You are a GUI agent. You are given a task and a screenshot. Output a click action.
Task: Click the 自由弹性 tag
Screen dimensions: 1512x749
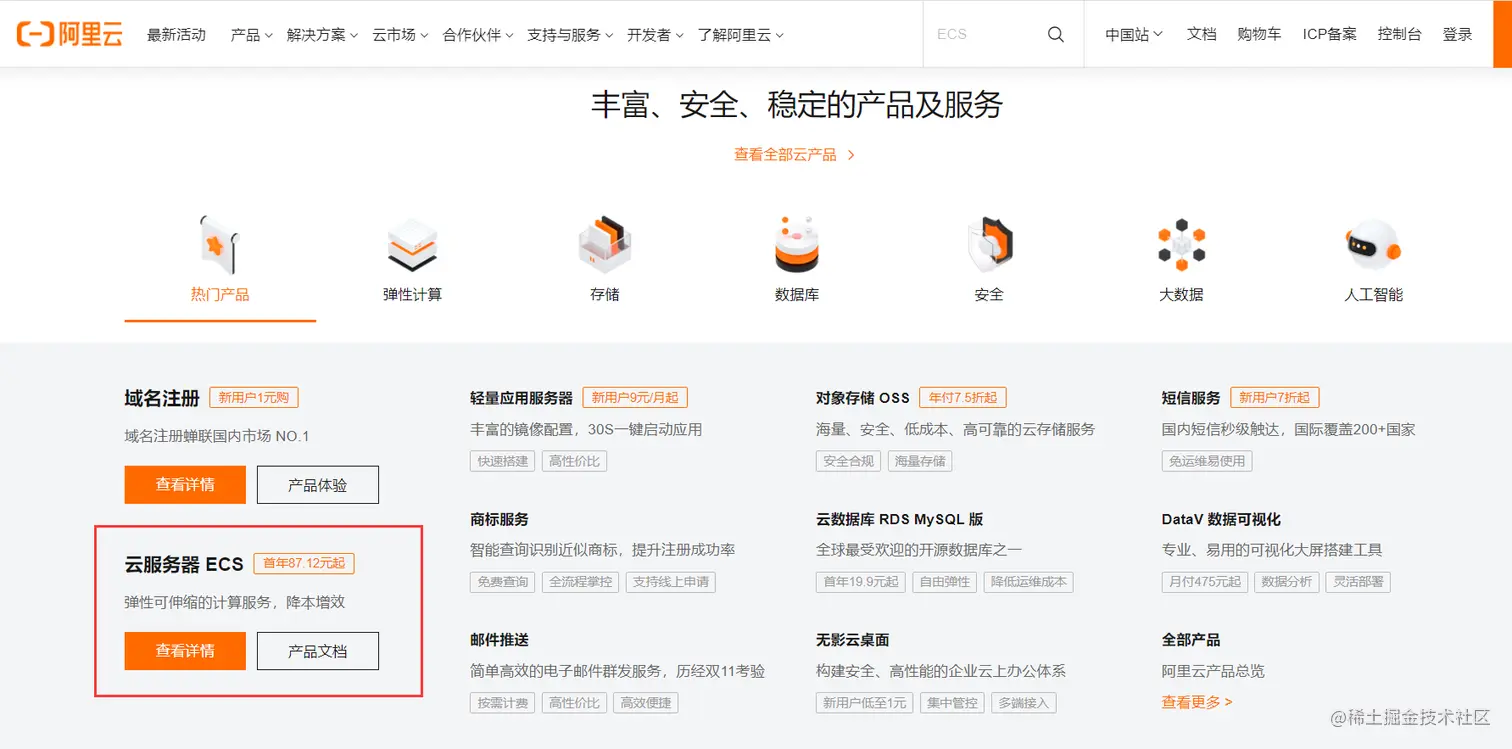[945, 582]
